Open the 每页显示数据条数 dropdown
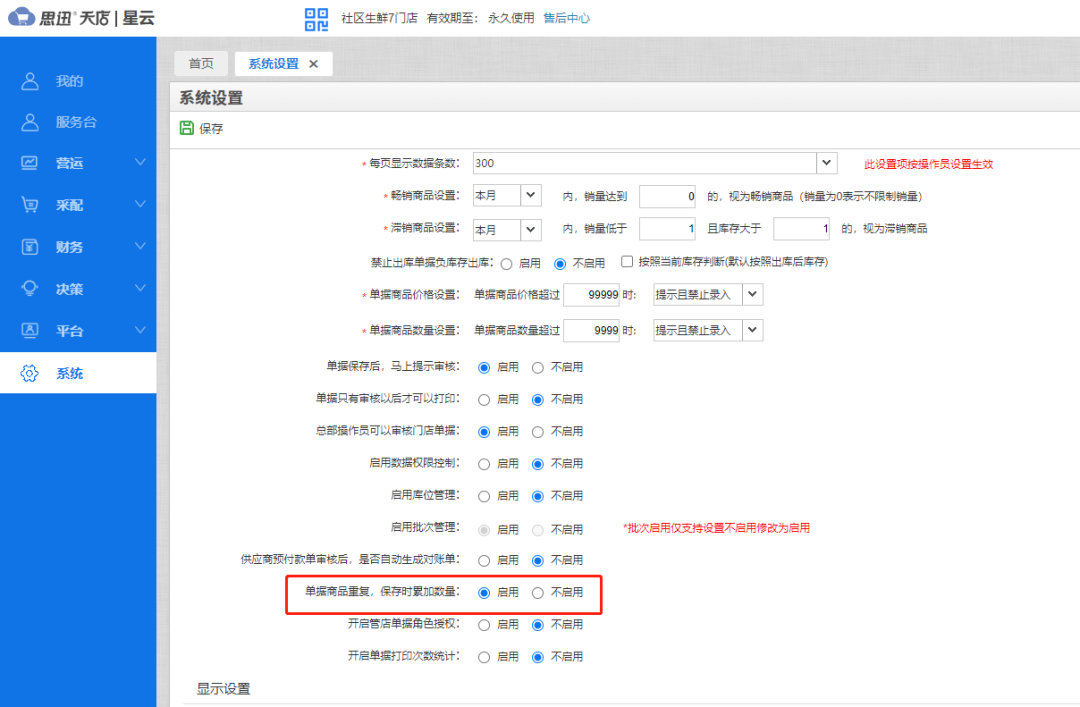This screenshot has width=1080, height=707. coord(827,161)
